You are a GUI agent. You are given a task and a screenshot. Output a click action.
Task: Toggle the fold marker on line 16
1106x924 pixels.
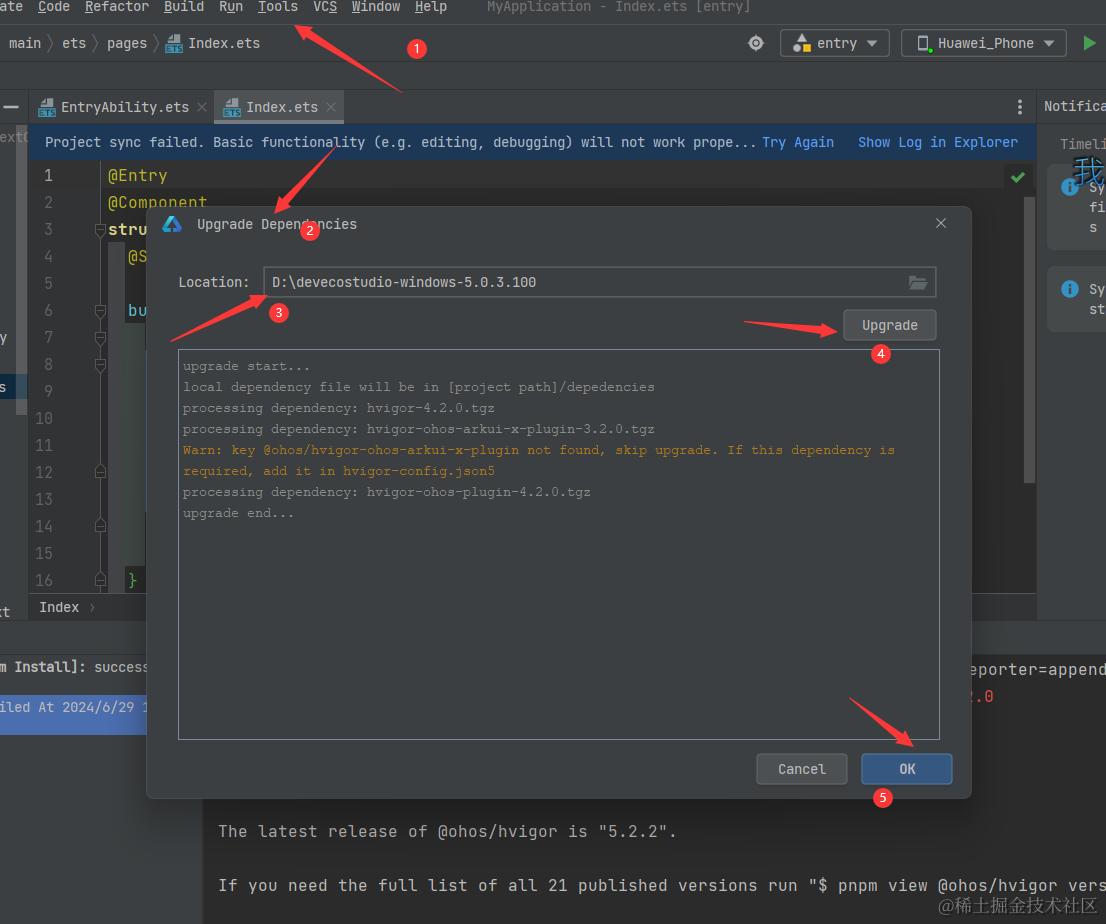pyautogui.click(x=100, y=580)
